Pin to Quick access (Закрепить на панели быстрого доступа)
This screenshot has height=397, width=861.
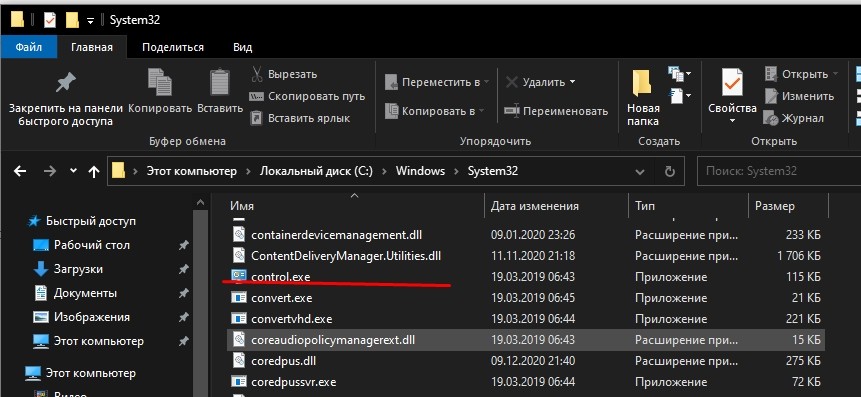66,99
